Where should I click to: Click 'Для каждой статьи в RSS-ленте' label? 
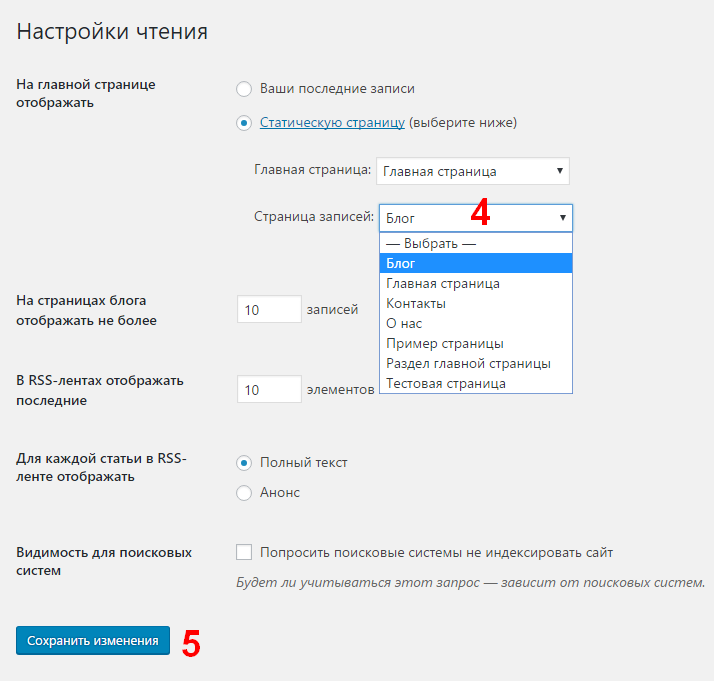[x=102, y=468]
